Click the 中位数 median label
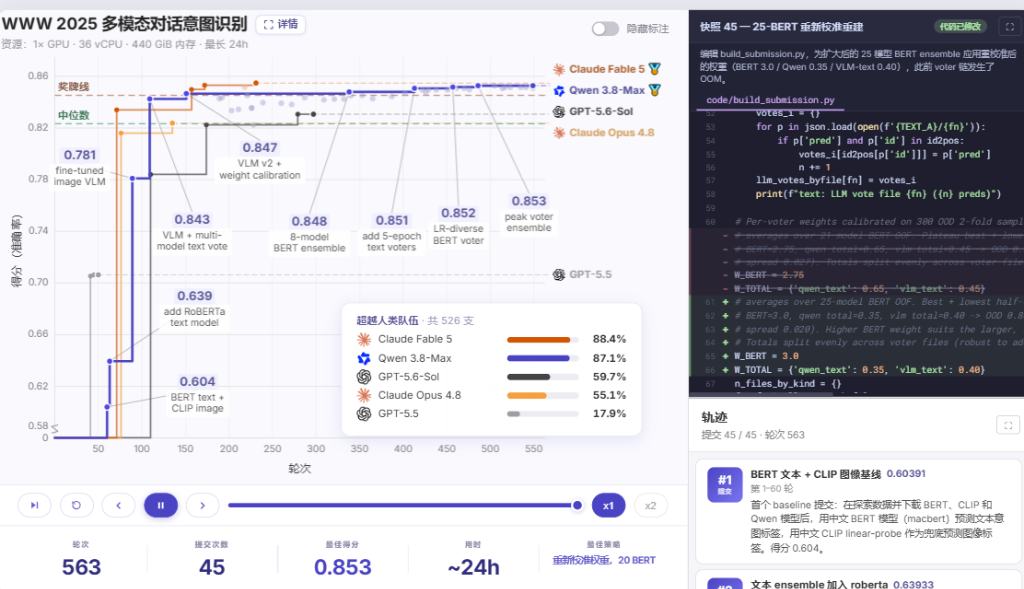The height and width of the screenshot is (589, 1024). (73, 115)
